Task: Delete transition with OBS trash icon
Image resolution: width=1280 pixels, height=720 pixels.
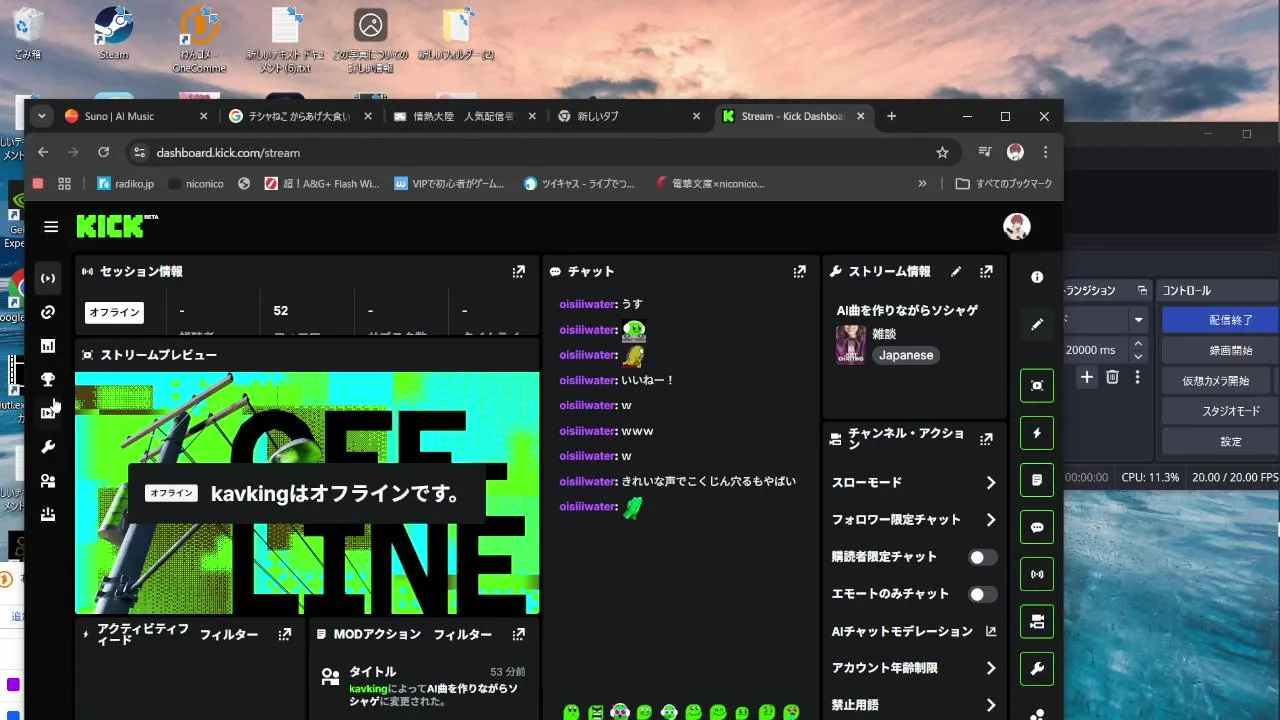Action: click(1112, 377)
